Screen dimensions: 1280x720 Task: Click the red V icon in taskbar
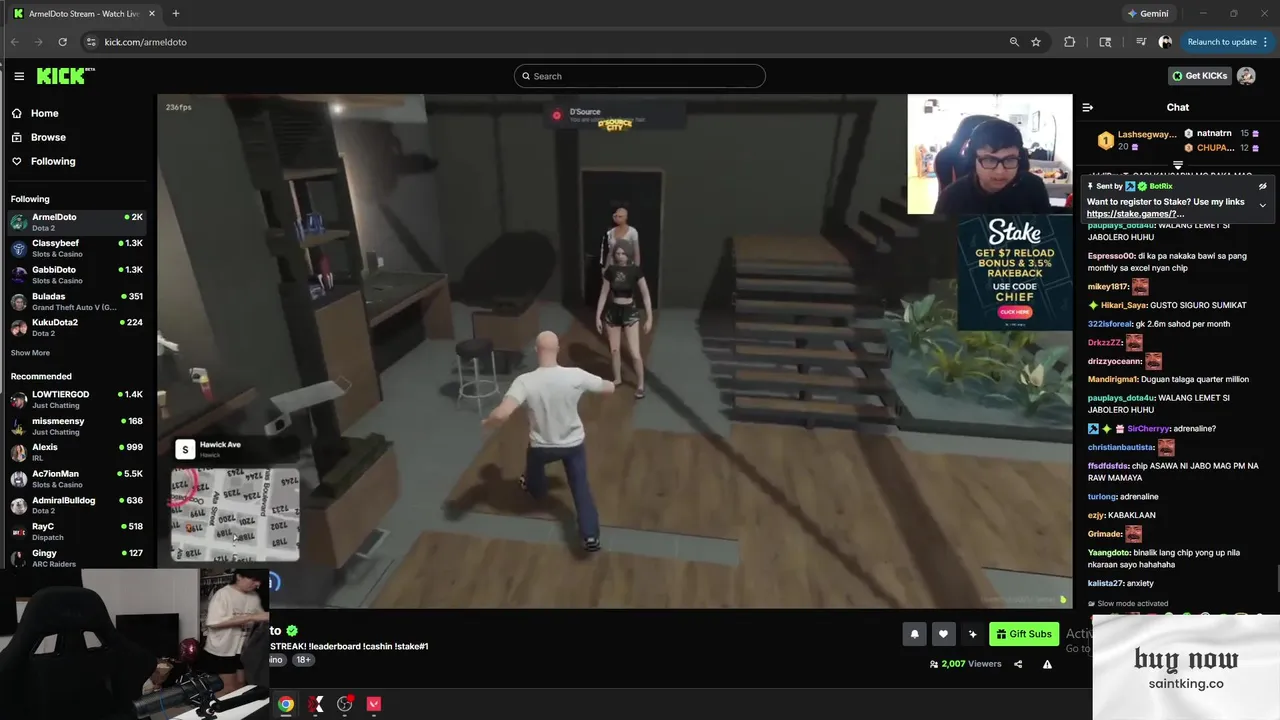pyautogui.click(x=374, y=704)
